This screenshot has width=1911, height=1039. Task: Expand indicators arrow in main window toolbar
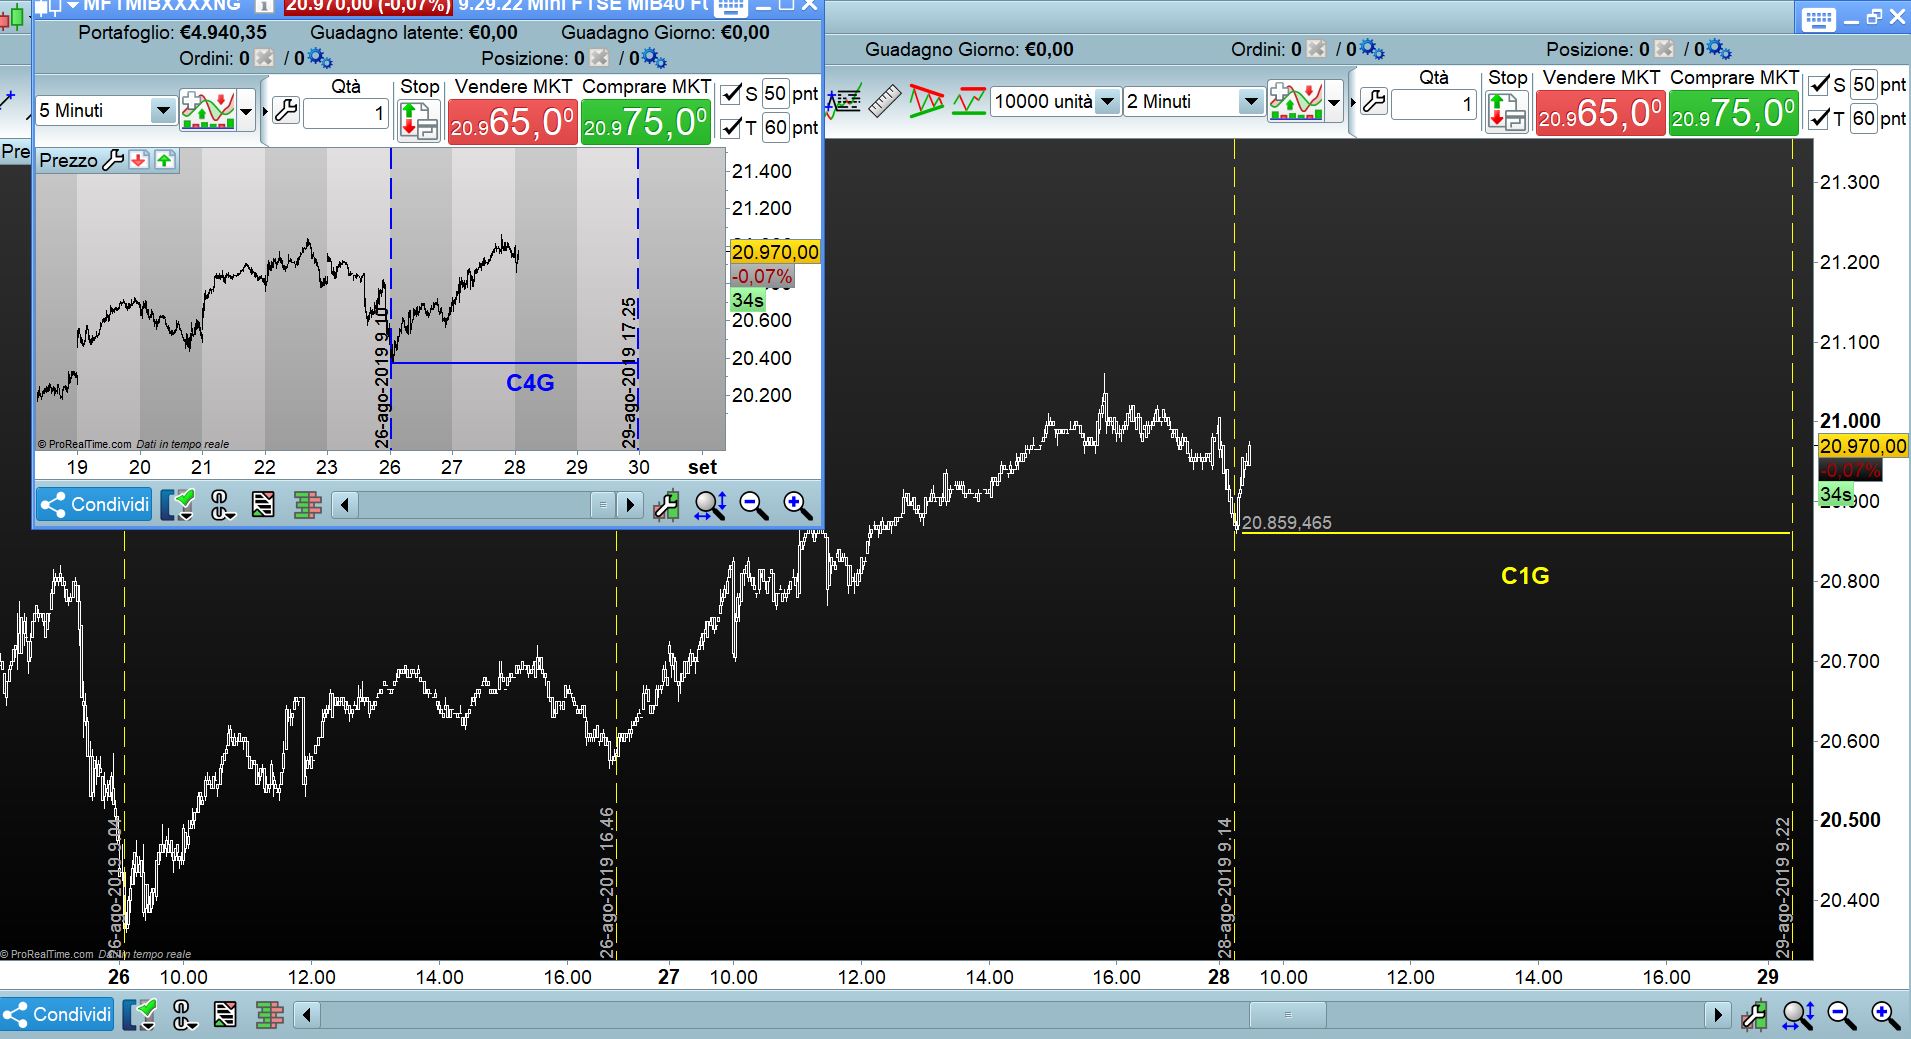coord(1333,102)
